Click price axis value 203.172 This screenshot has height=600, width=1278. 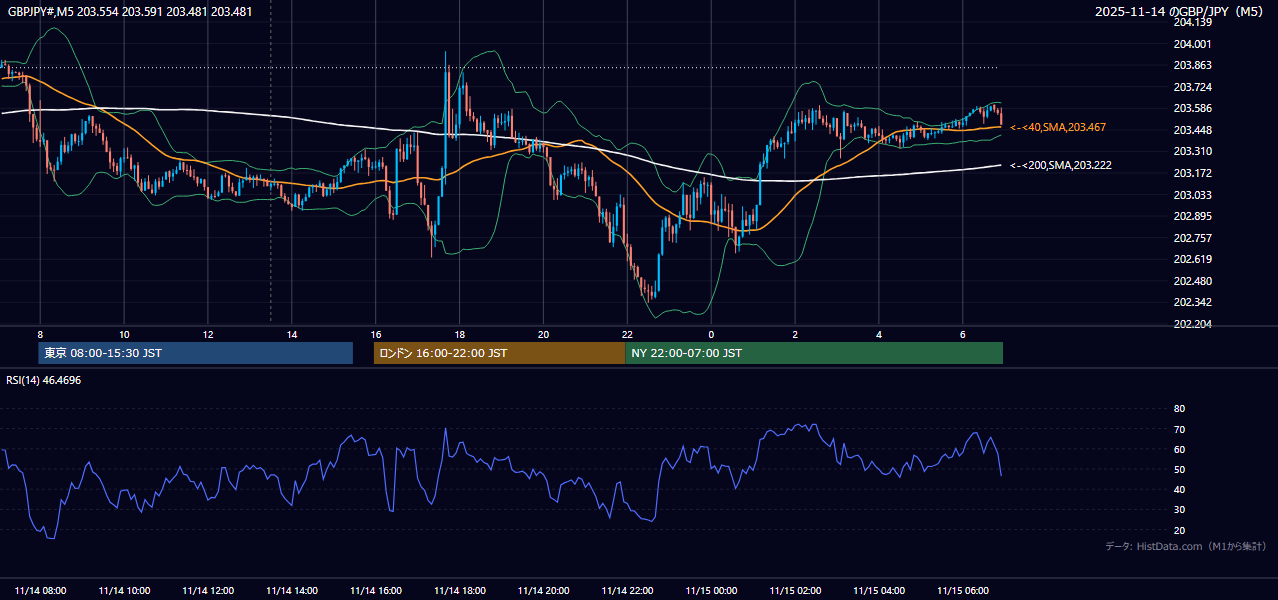click(1192, 173)
